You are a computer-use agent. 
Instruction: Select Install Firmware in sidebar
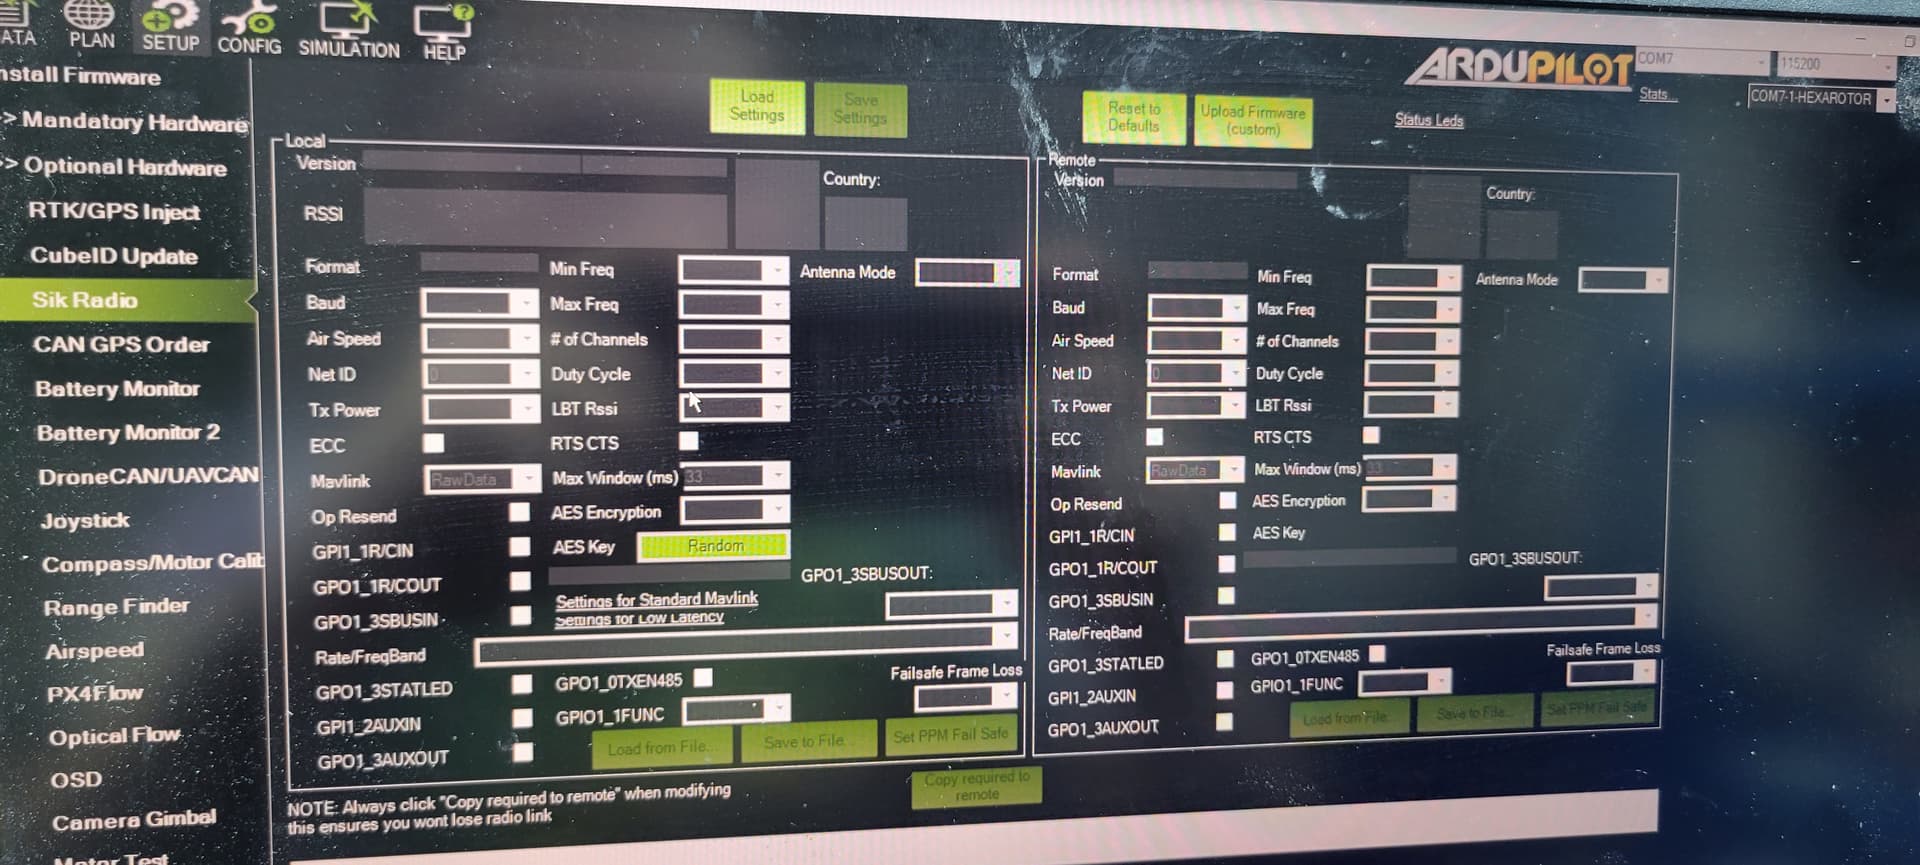[x=80, y=75]
